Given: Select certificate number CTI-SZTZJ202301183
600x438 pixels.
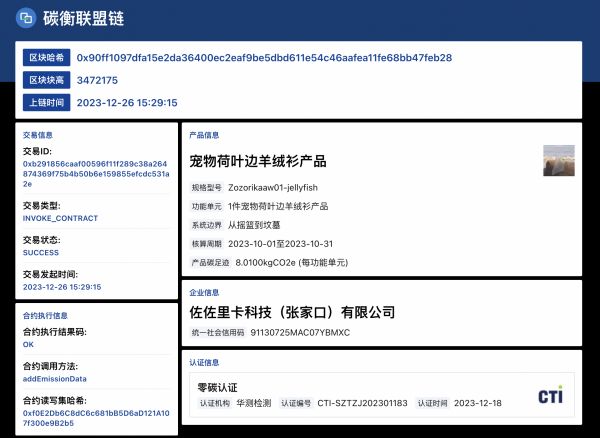Looking at the screenshot, I should [362, 403].
